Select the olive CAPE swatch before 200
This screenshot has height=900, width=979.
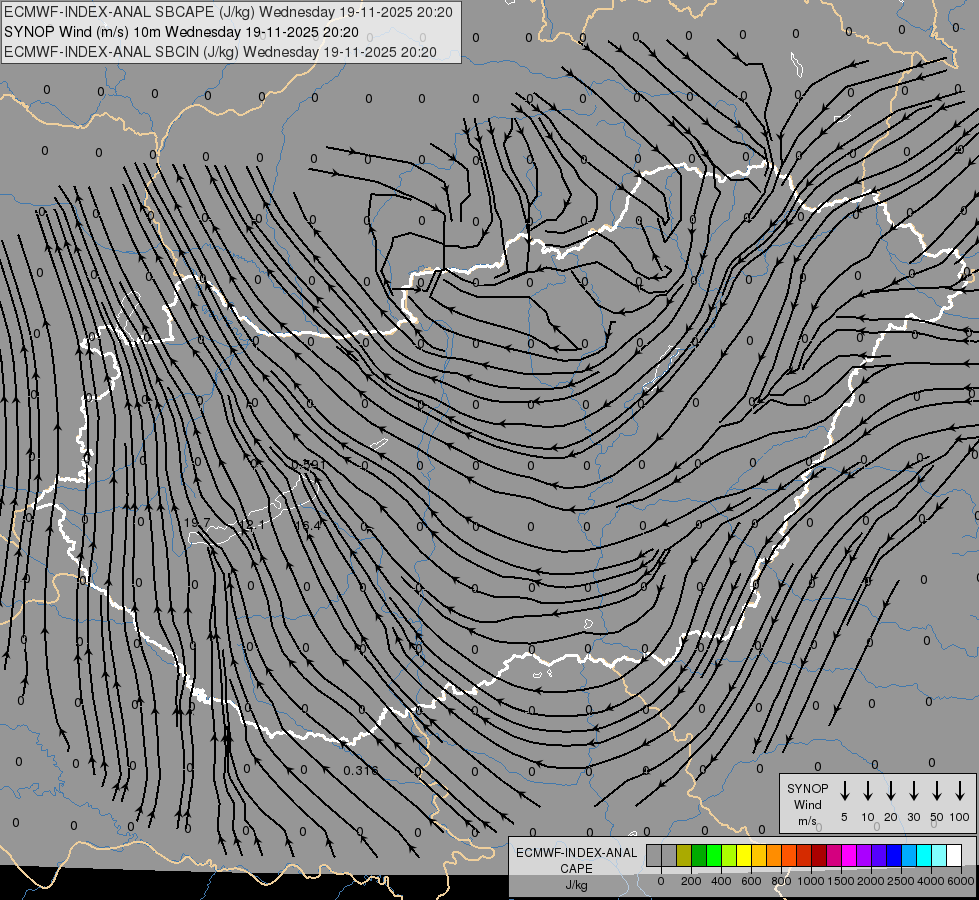tap(684, 855)
